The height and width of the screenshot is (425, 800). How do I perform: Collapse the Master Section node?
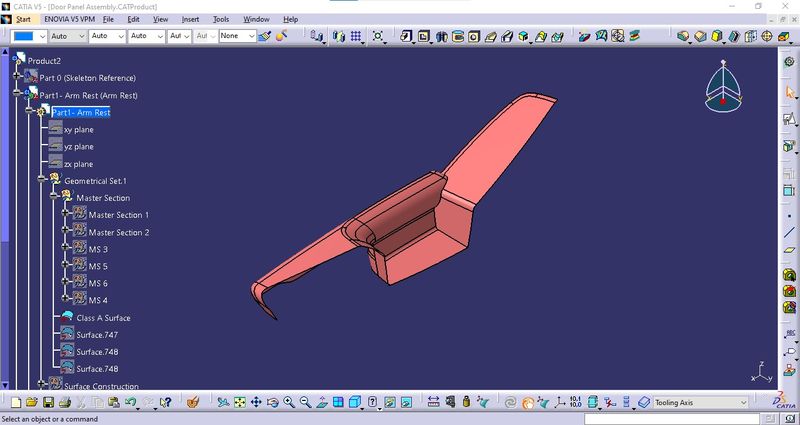pos(54,196)
